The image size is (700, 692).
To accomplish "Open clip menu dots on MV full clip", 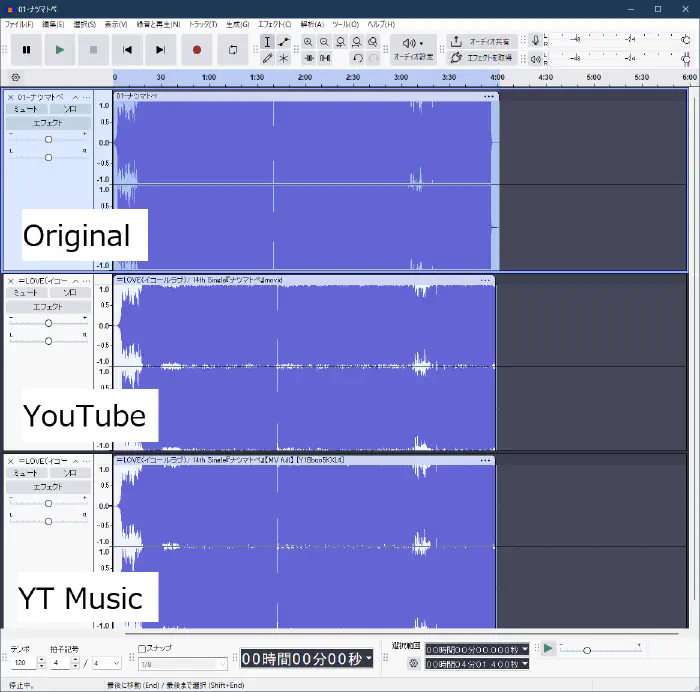I will coord(485,460).
